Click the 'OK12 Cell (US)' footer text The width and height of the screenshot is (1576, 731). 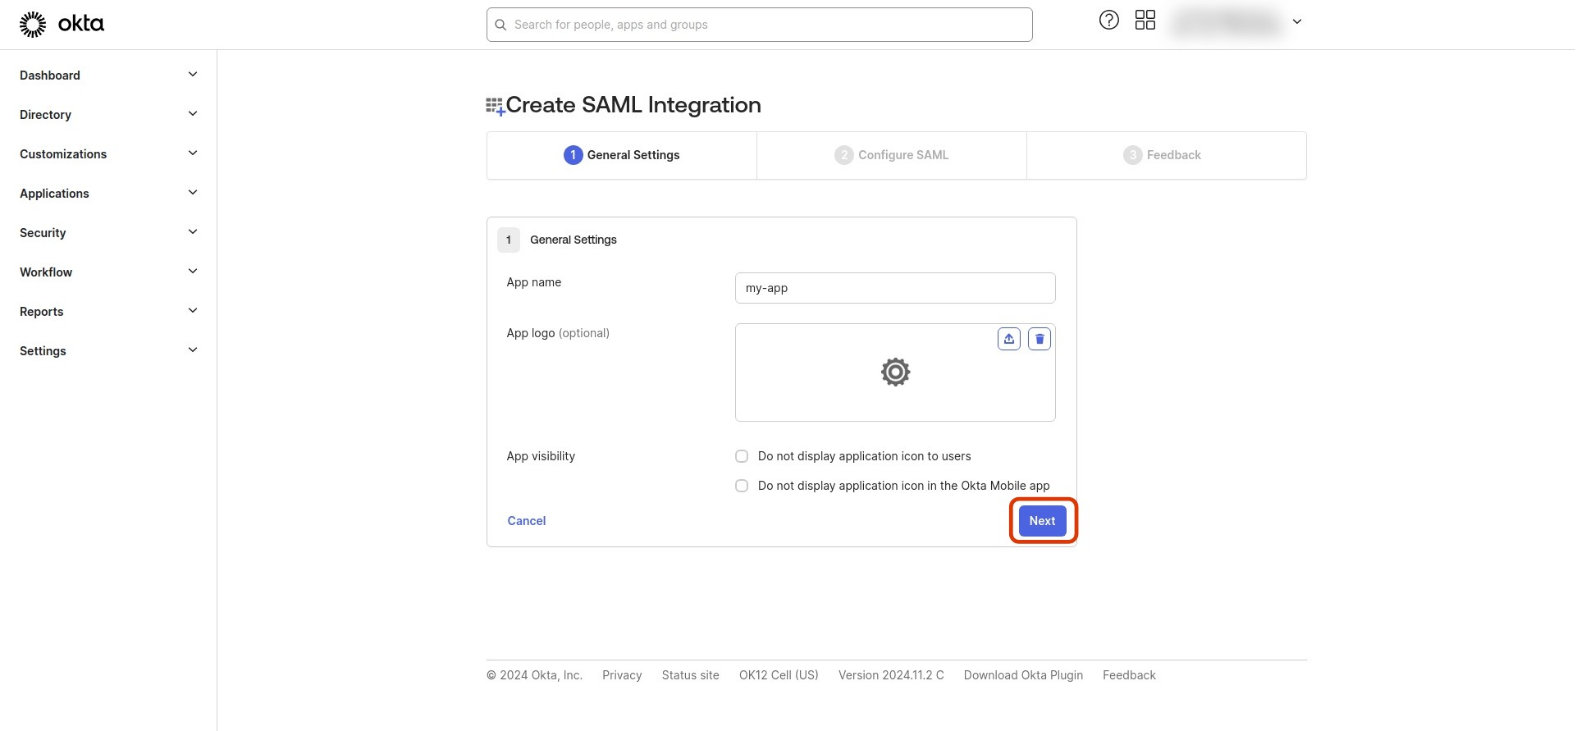click(x=779, y=675)
